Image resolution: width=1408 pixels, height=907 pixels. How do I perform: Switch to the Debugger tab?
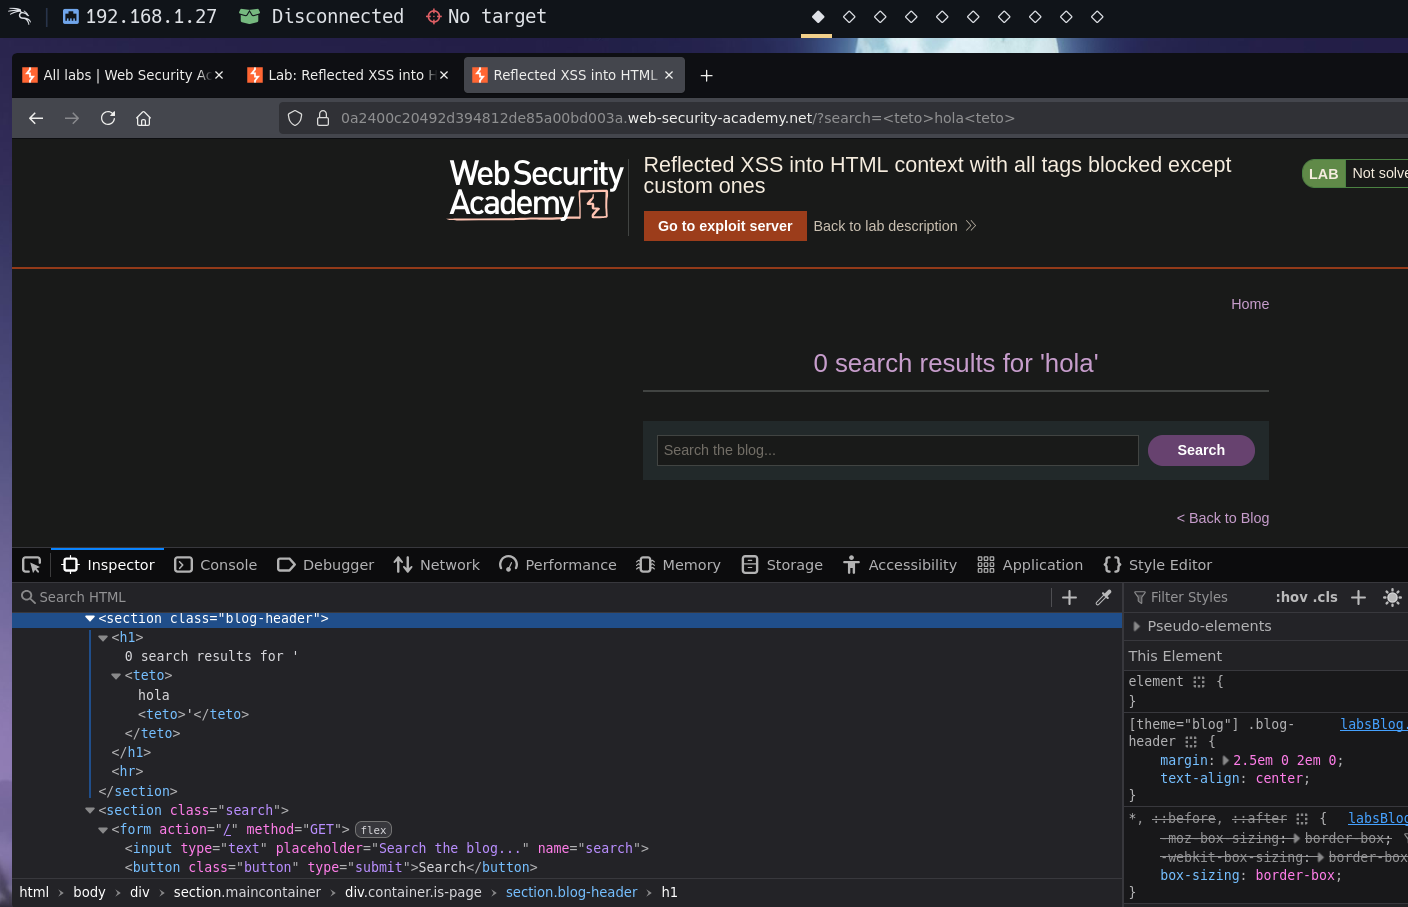325,565
